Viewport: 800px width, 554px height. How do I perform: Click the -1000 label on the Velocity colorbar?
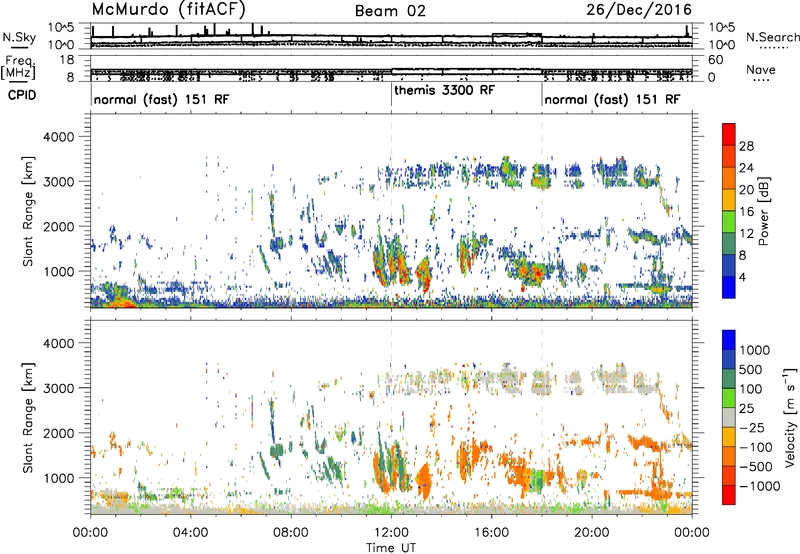pos(759,486)
